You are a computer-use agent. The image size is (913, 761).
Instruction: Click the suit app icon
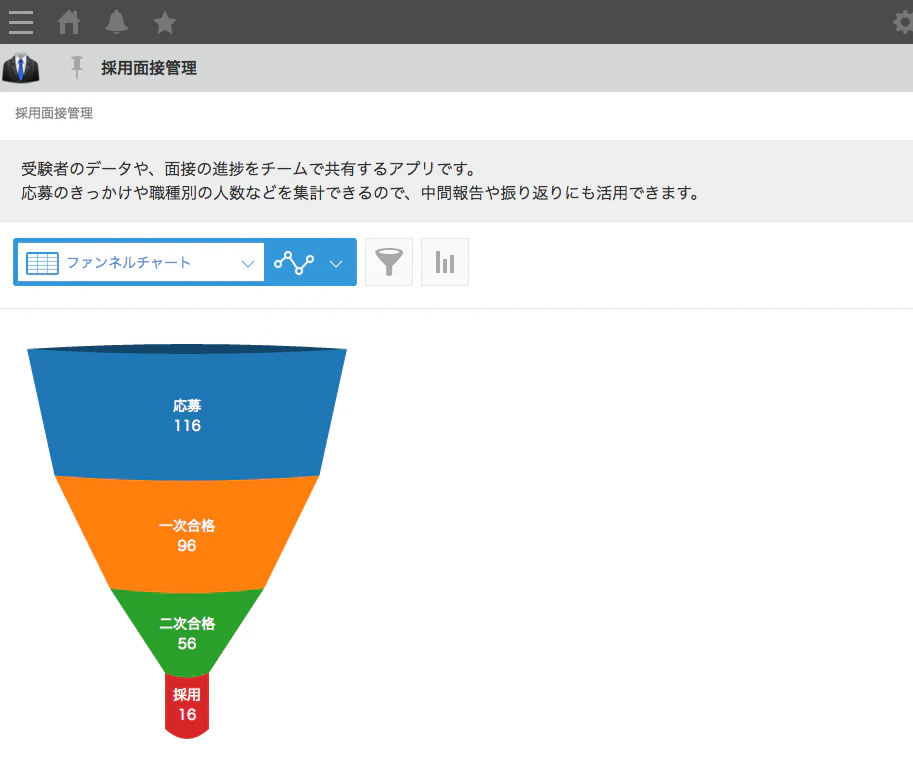point(21,68)
